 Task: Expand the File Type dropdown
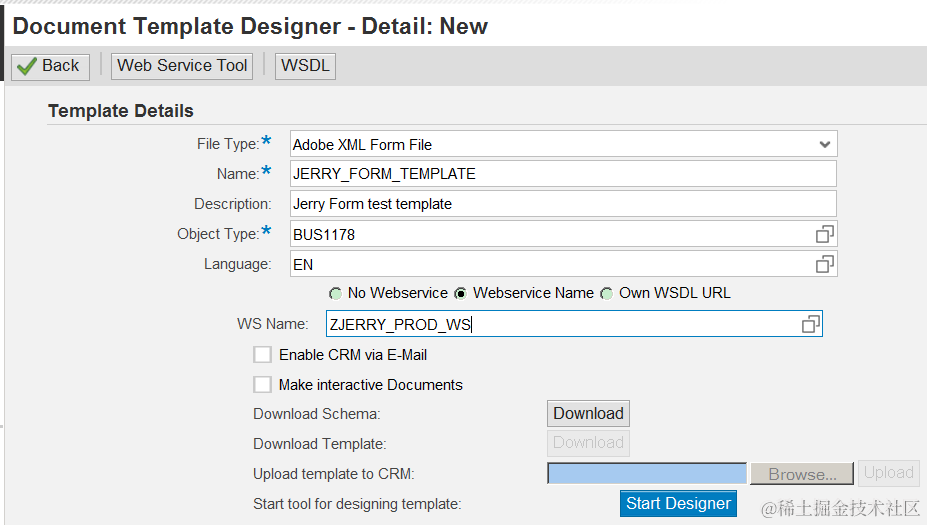[824, 144]
